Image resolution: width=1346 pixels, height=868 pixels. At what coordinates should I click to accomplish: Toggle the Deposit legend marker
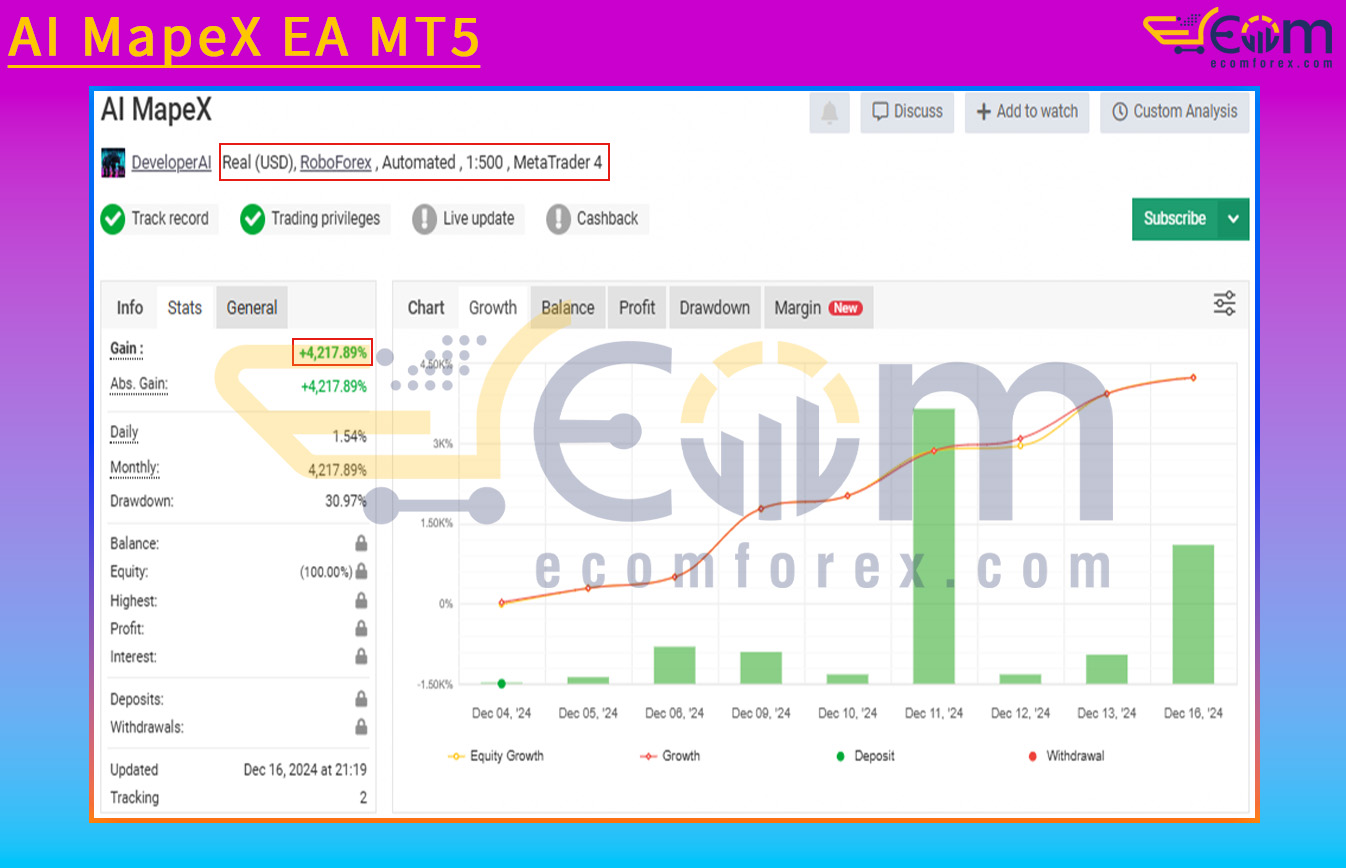tap(866, 756)
